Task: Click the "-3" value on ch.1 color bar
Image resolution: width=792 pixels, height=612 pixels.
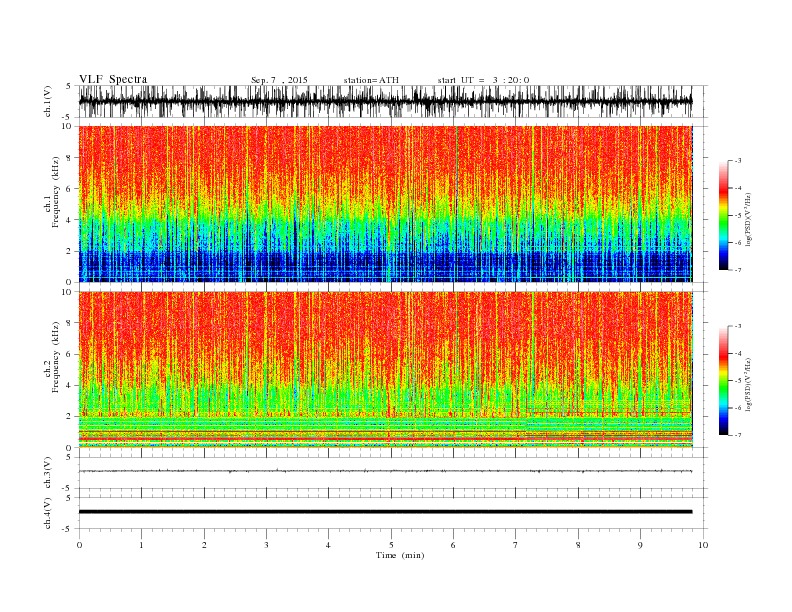Action: click(738, 161)
